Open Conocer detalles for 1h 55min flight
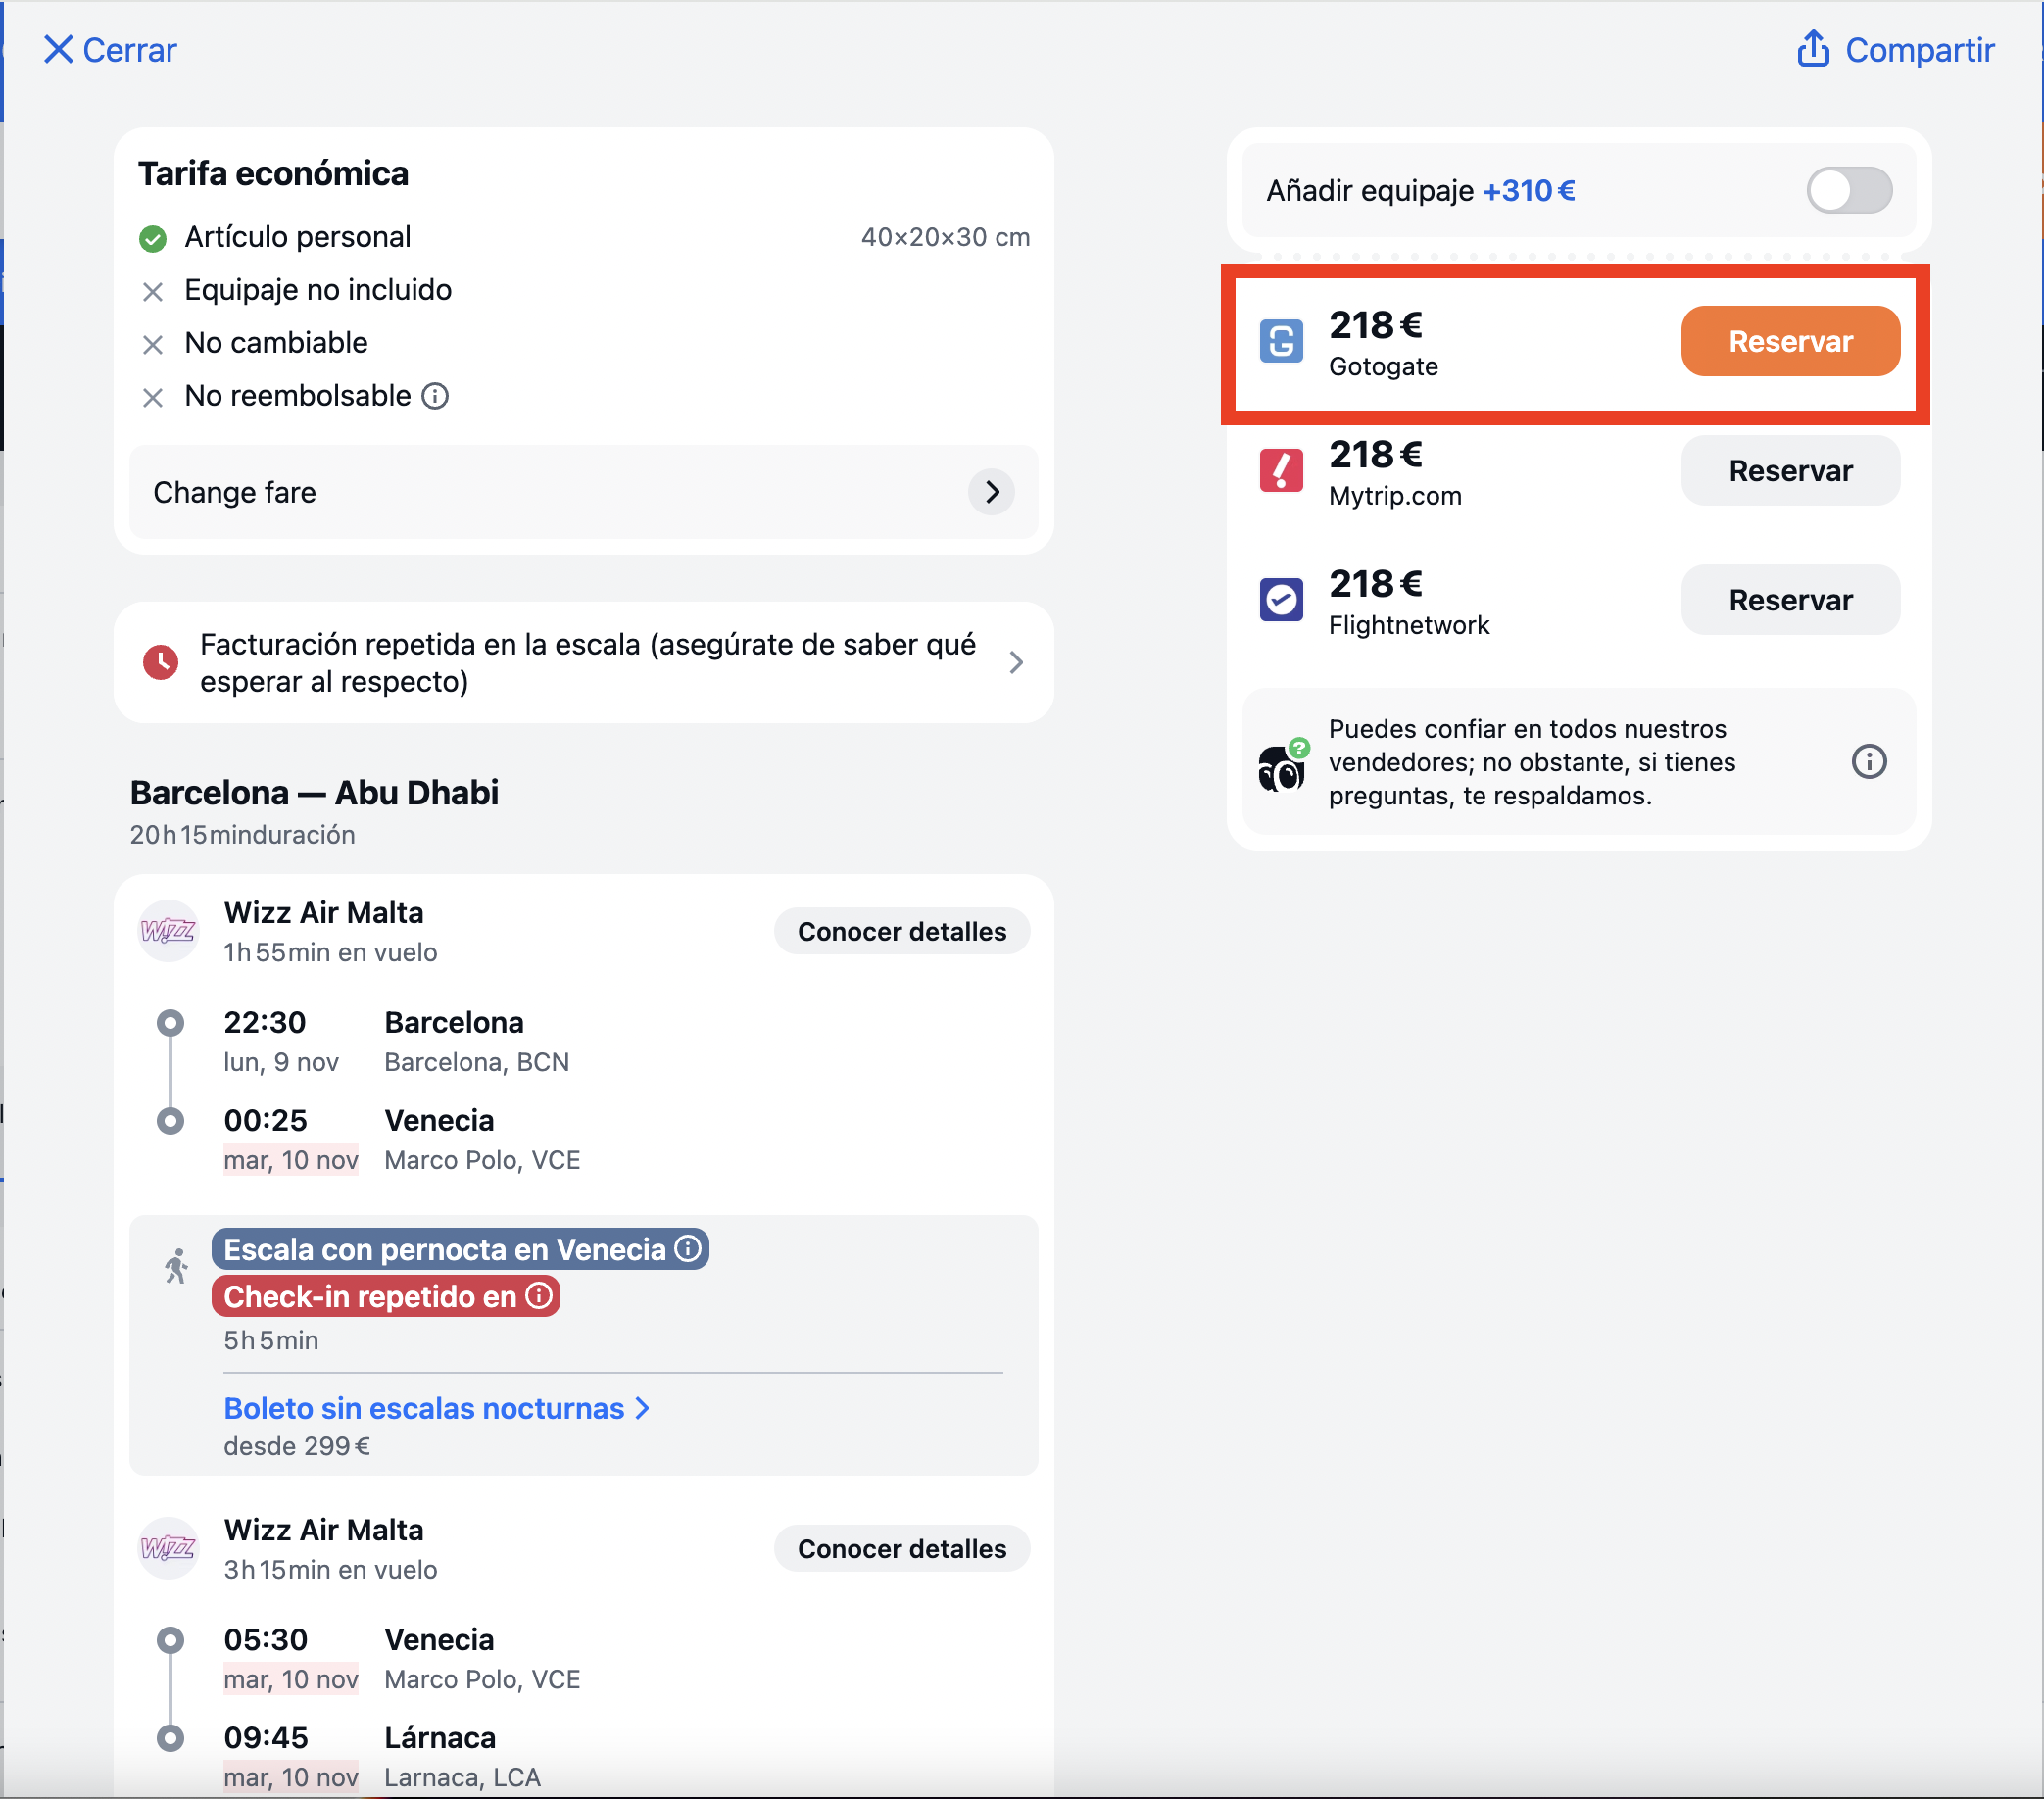 coord(901,931)
